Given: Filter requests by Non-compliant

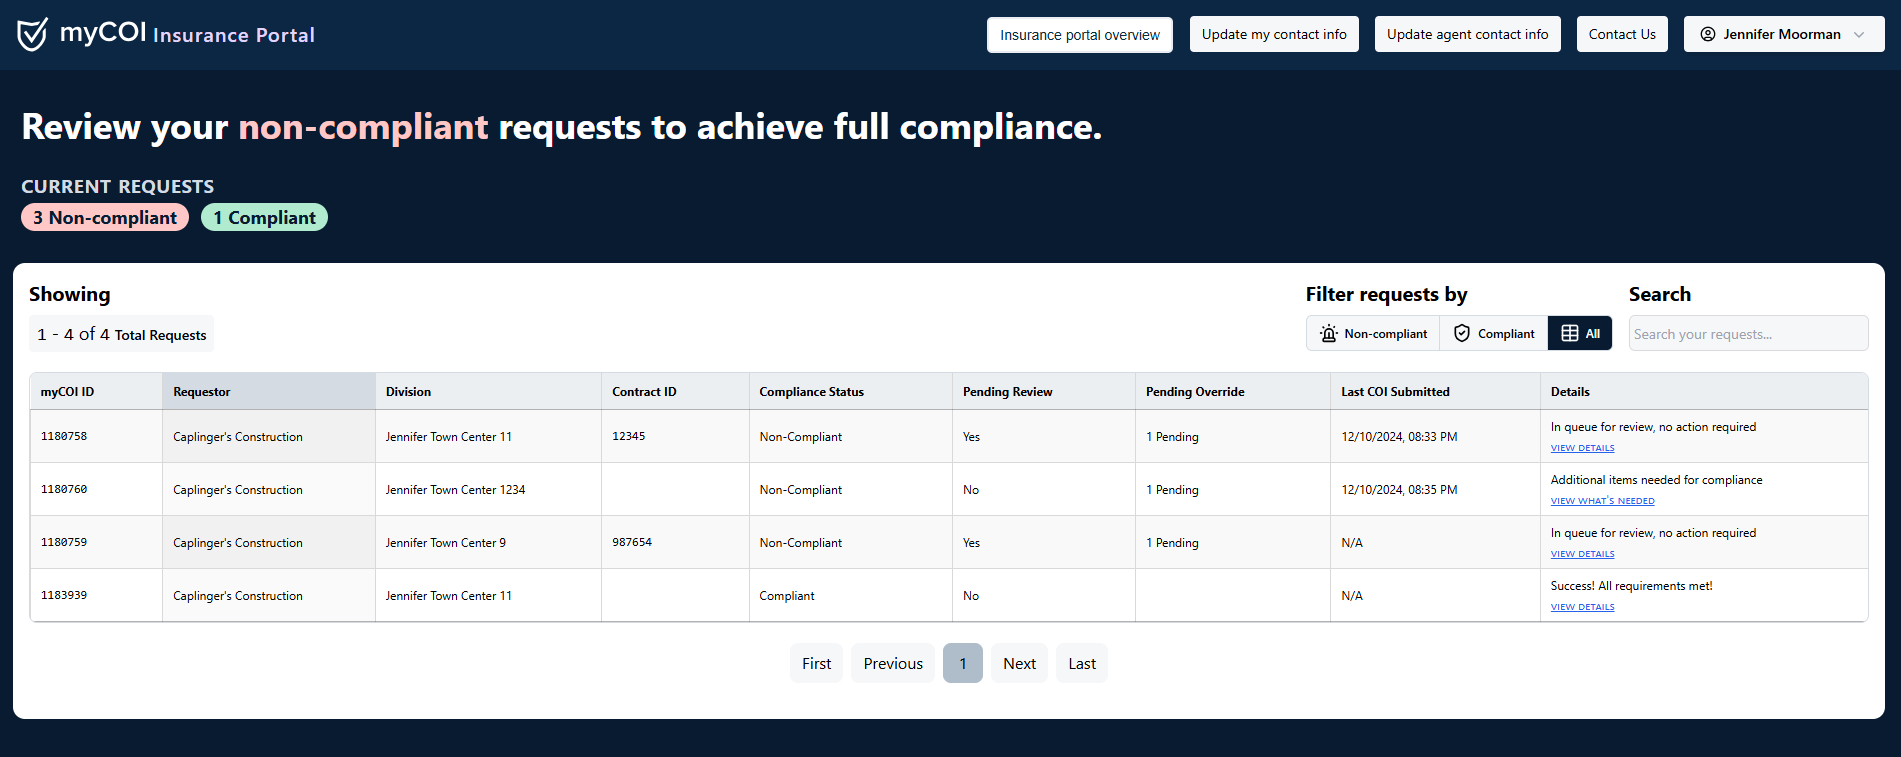Looking at the screenshot, I should [1373, 333].
